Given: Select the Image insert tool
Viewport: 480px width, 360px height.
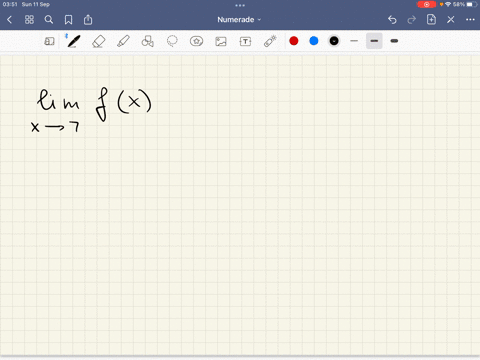Looking at the screenshot, I should tap(221, 41).
